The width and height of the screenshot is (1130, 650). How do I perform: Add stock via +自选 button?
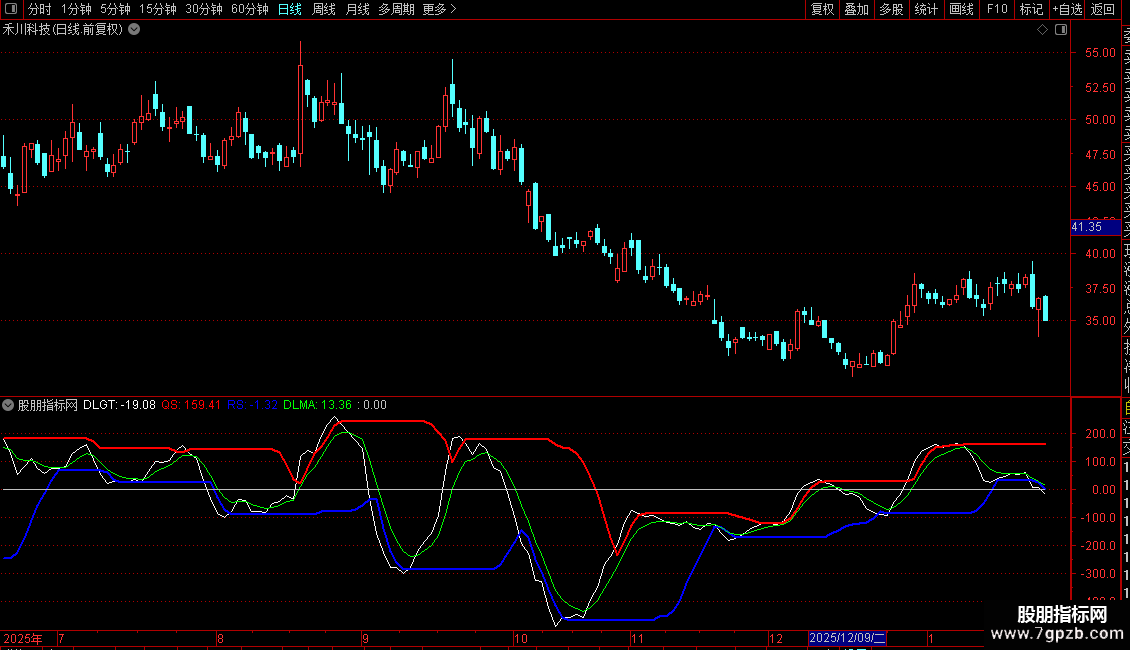tap(1066, 9)
